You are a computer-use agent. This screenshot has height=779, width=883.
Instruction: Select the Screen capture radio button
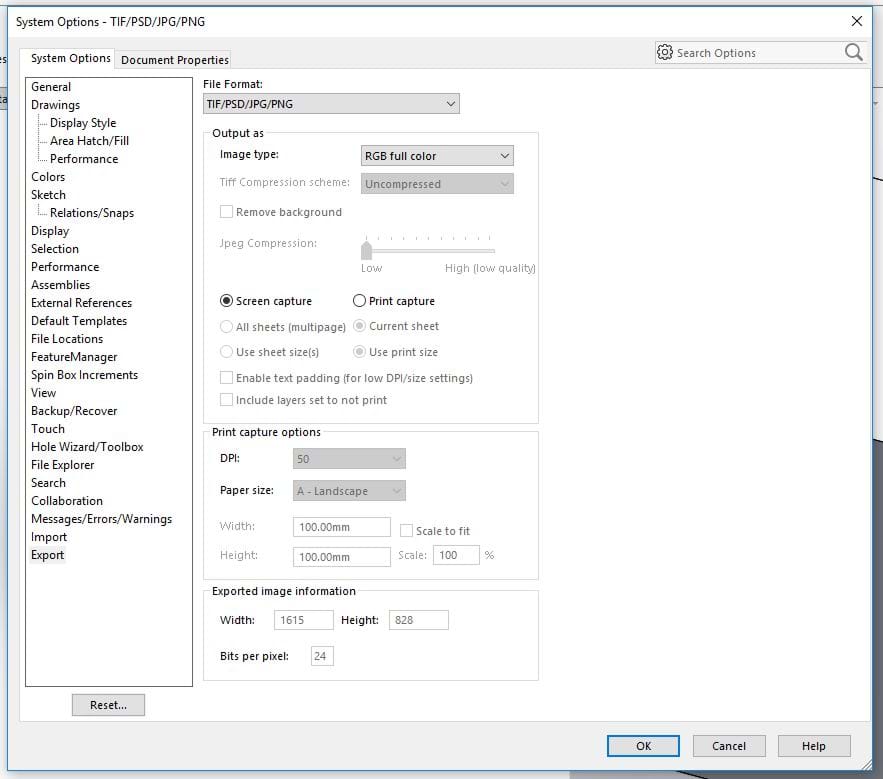point(227,301)
